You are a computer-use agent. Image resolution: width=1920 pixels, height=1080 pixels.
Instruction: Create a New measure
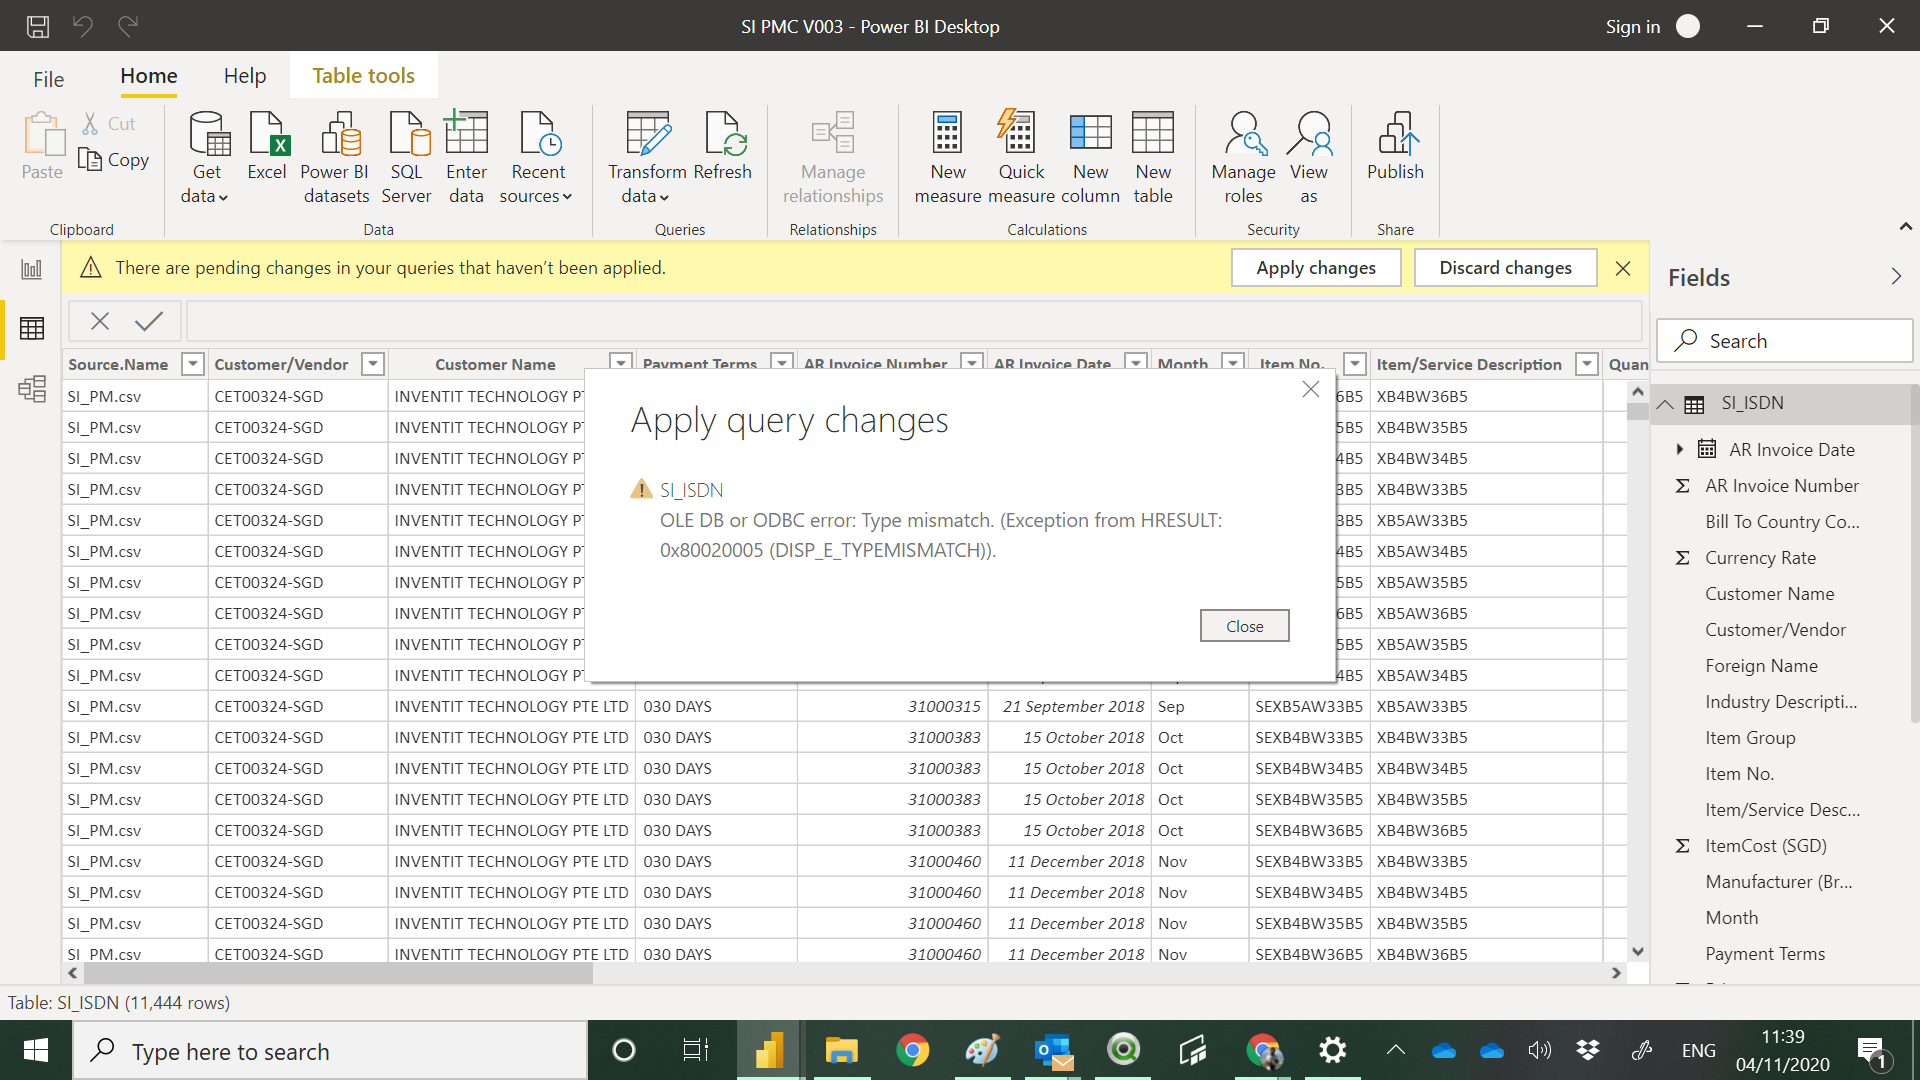pyautogui.click(x=947, y=158)
